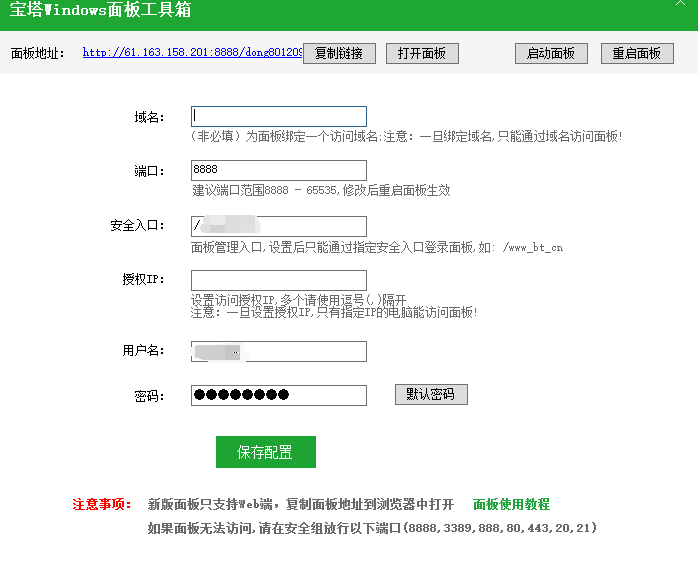
Task: Click the 授权IP input field
Action: click(x=279, y=280)
